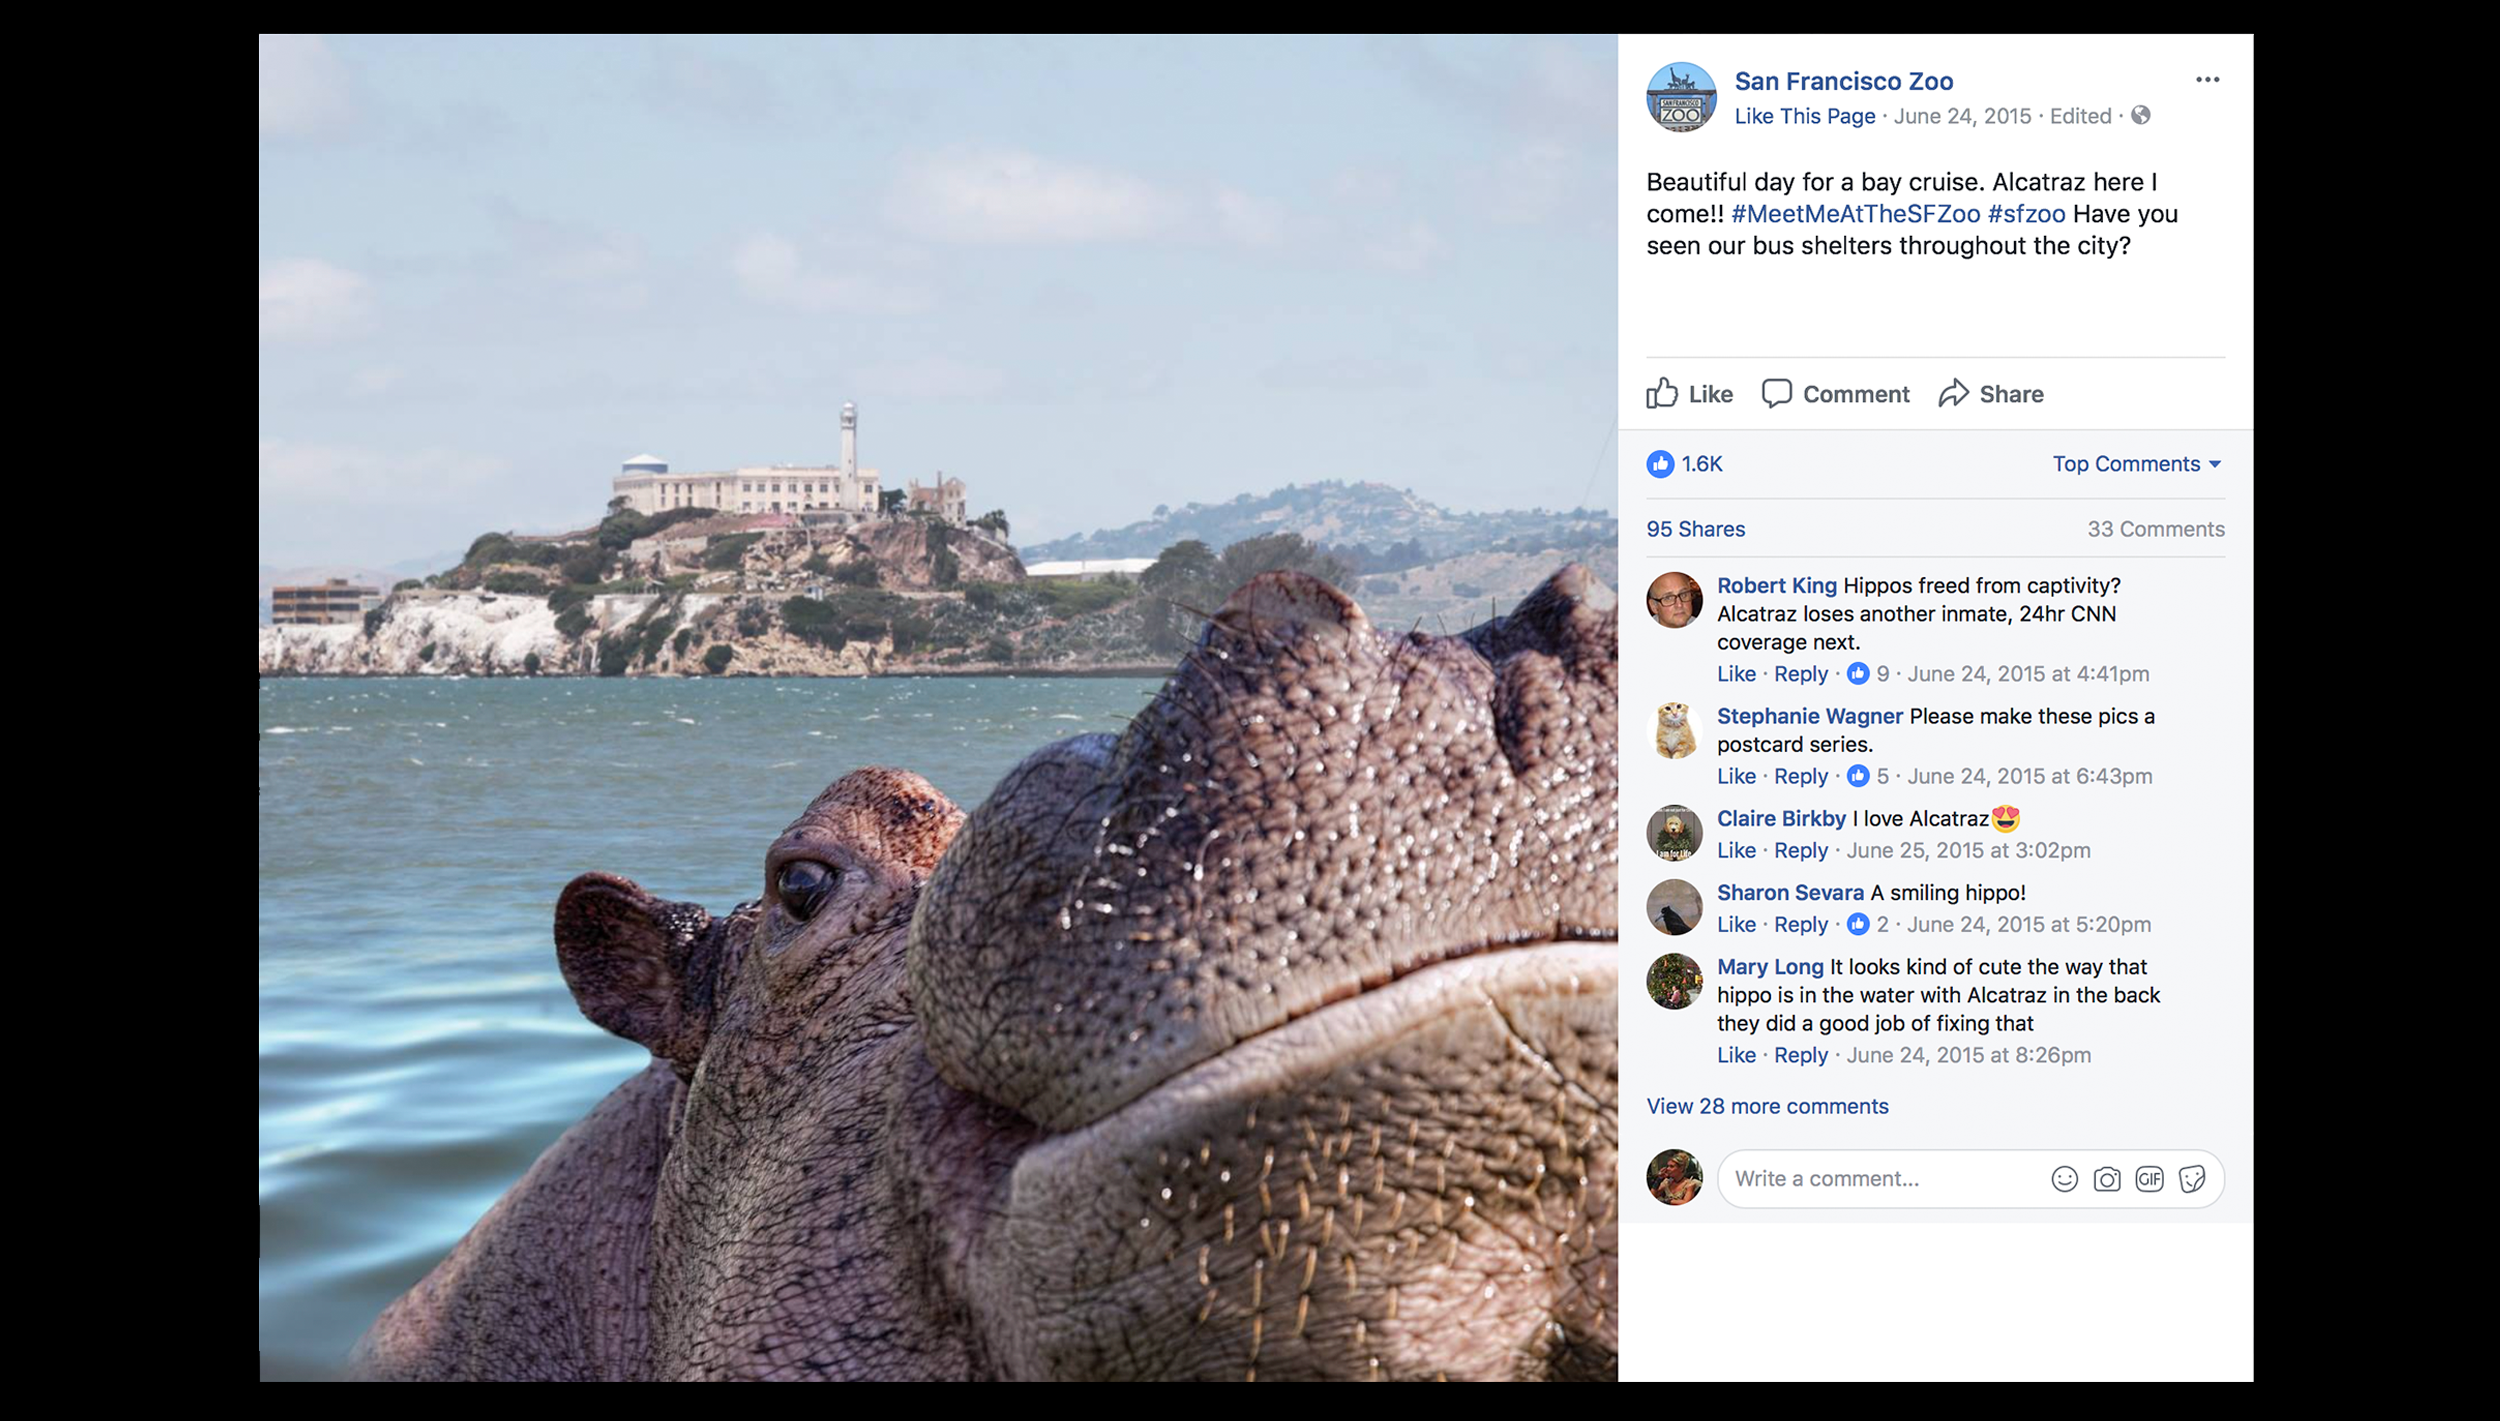The image size is (2500, 1421).
Task: Open the sticker picker icon
Action: (x=2192, y=1179)
